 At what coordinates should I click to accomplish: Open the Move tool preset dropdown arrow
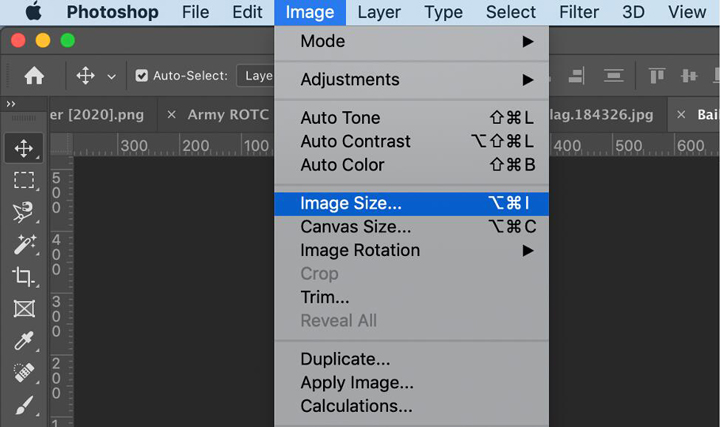111,76
